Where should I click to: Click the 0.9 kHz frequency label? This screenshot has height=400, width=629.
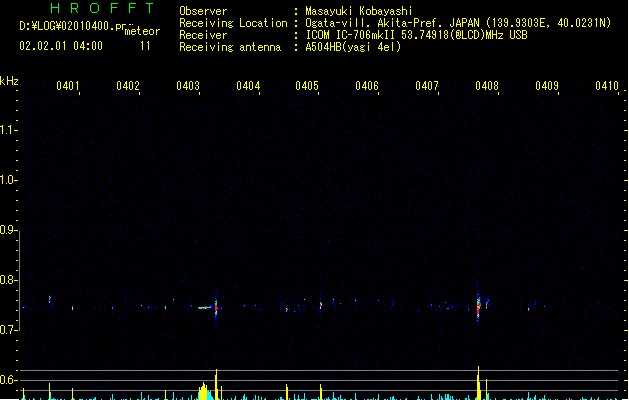pos(8,230)
